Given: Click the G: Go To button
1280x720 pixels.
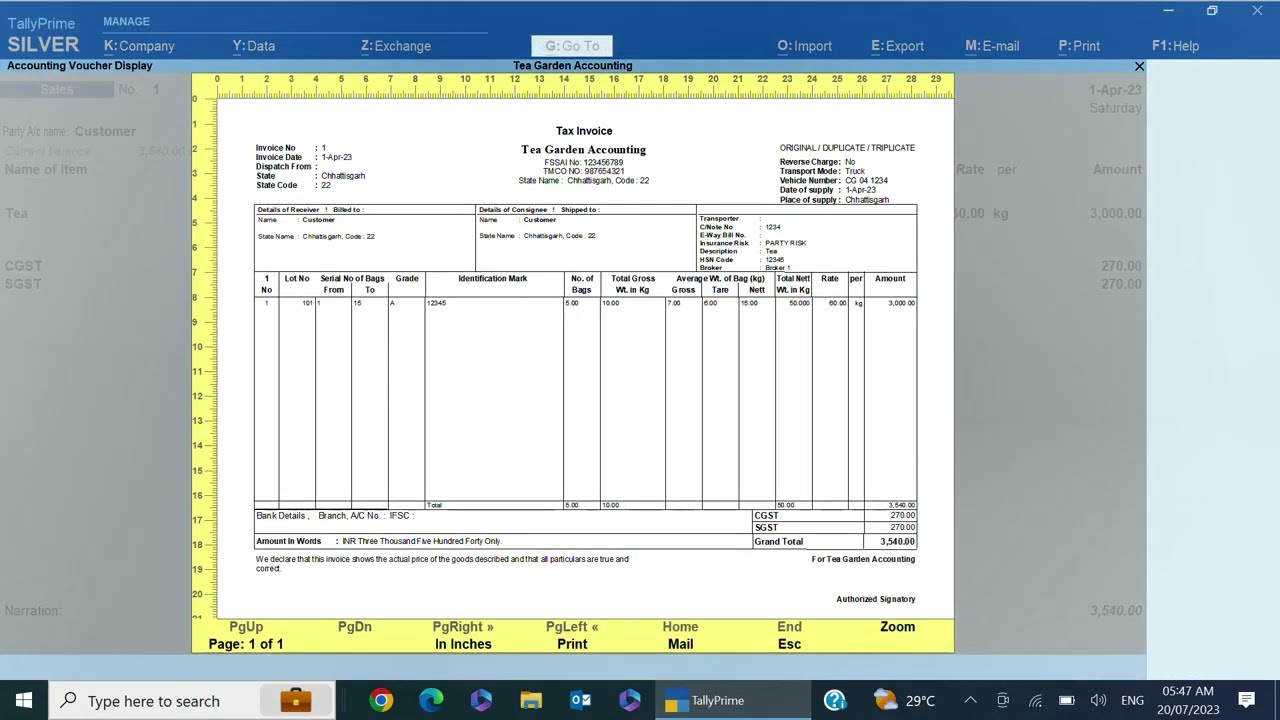Looking at the screenshot, I should pyautogui.click(x=572, y=46).
